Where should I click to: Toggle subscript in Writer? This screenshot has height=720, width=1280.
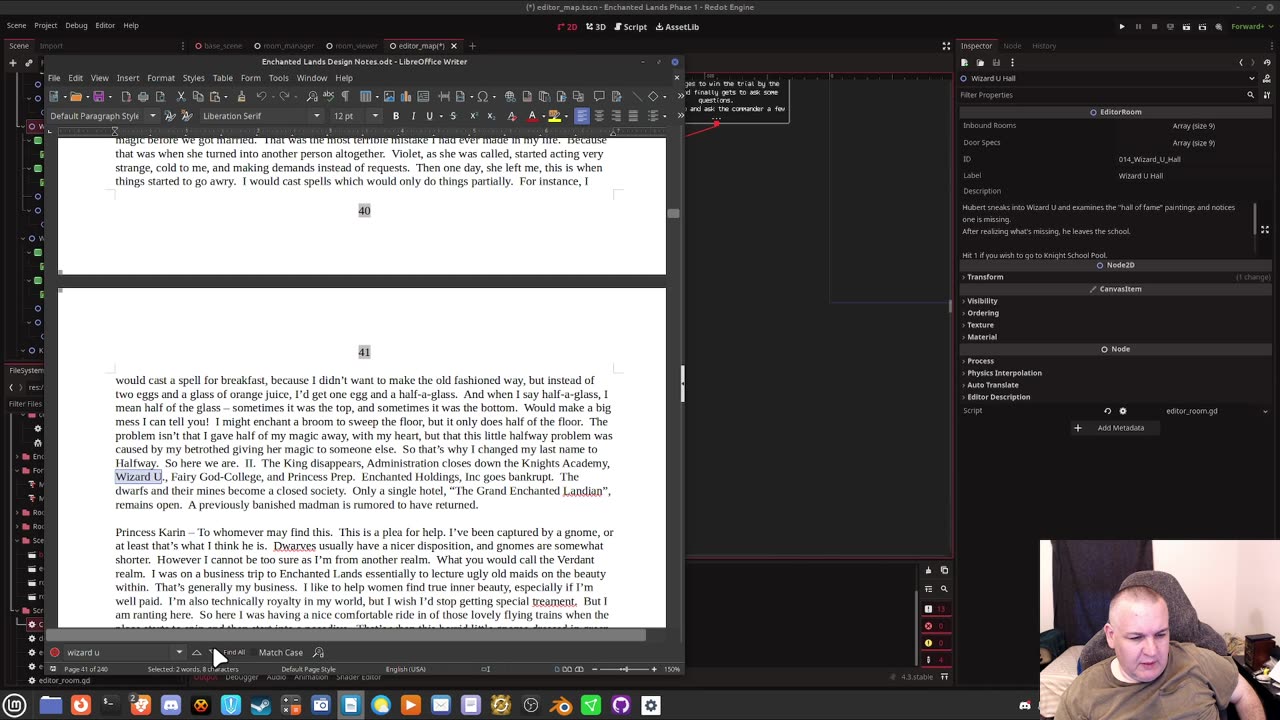[x=490, y=116]
